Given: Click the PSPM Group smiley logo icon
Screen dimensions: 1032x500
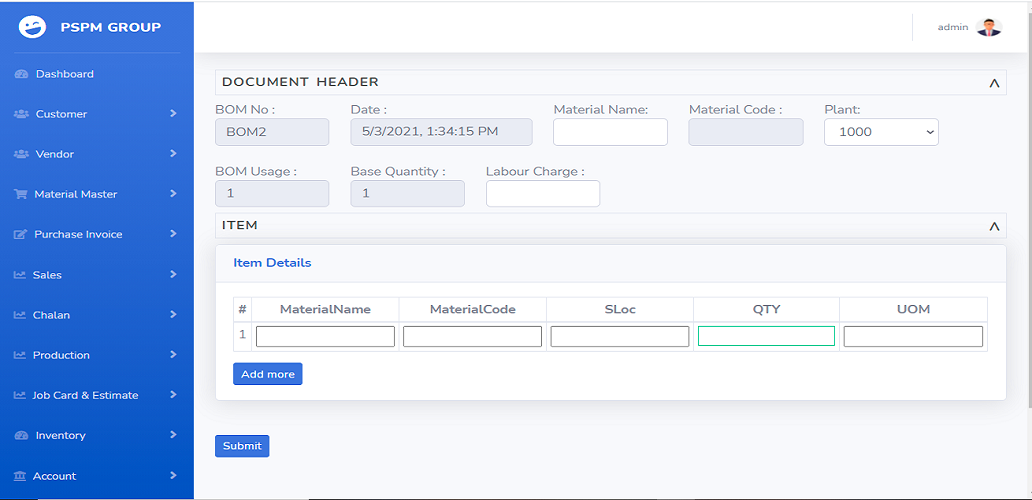Looking at the screenshot, I should pyautogui.click(x=32, y=27).
